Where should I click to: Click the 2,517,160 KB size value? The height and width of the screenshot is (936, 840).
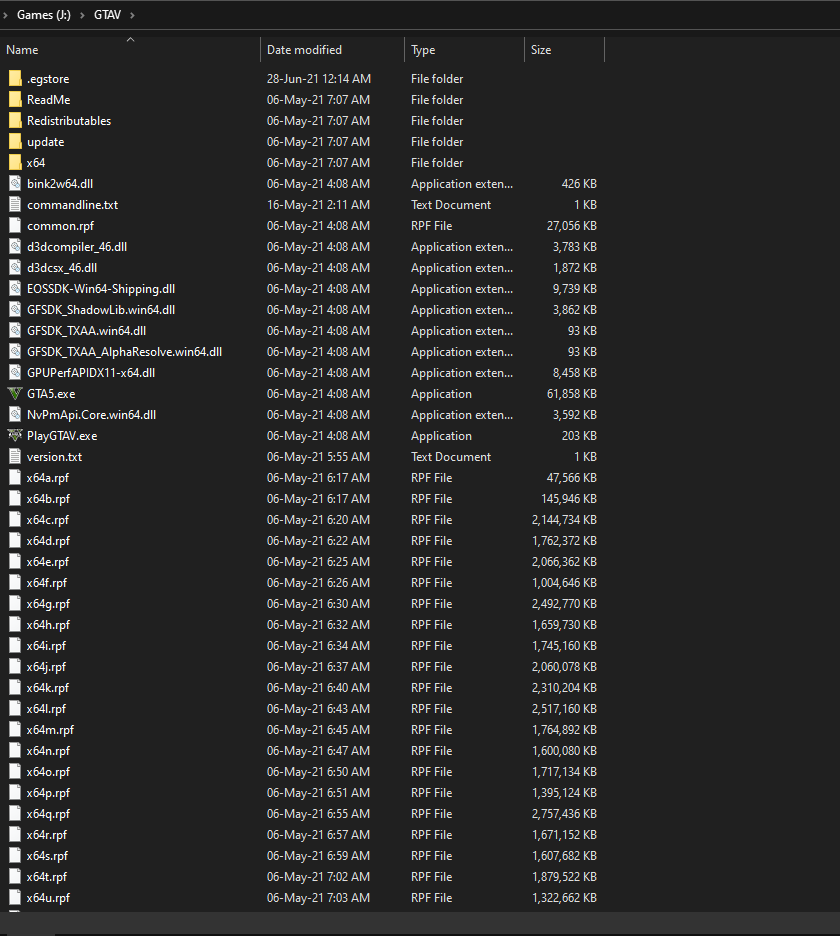564,709
